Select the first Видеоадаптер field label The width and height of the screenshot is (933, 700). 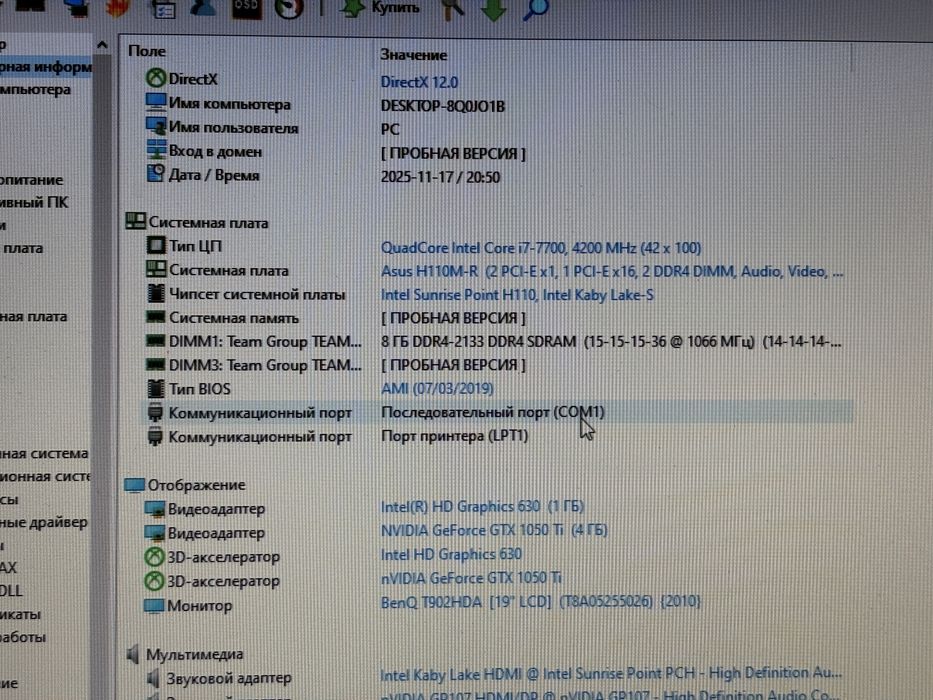pos(217,509)
